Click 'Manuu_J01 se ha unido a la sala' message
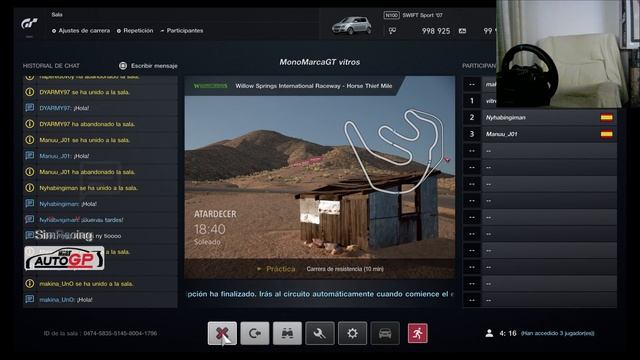640x360 pixels. click(x=84, y=140)
